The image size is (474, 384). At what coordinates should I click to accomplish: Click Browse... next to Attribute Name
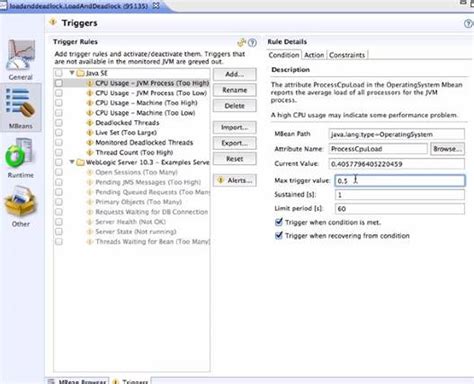click(x=447, y=149)
